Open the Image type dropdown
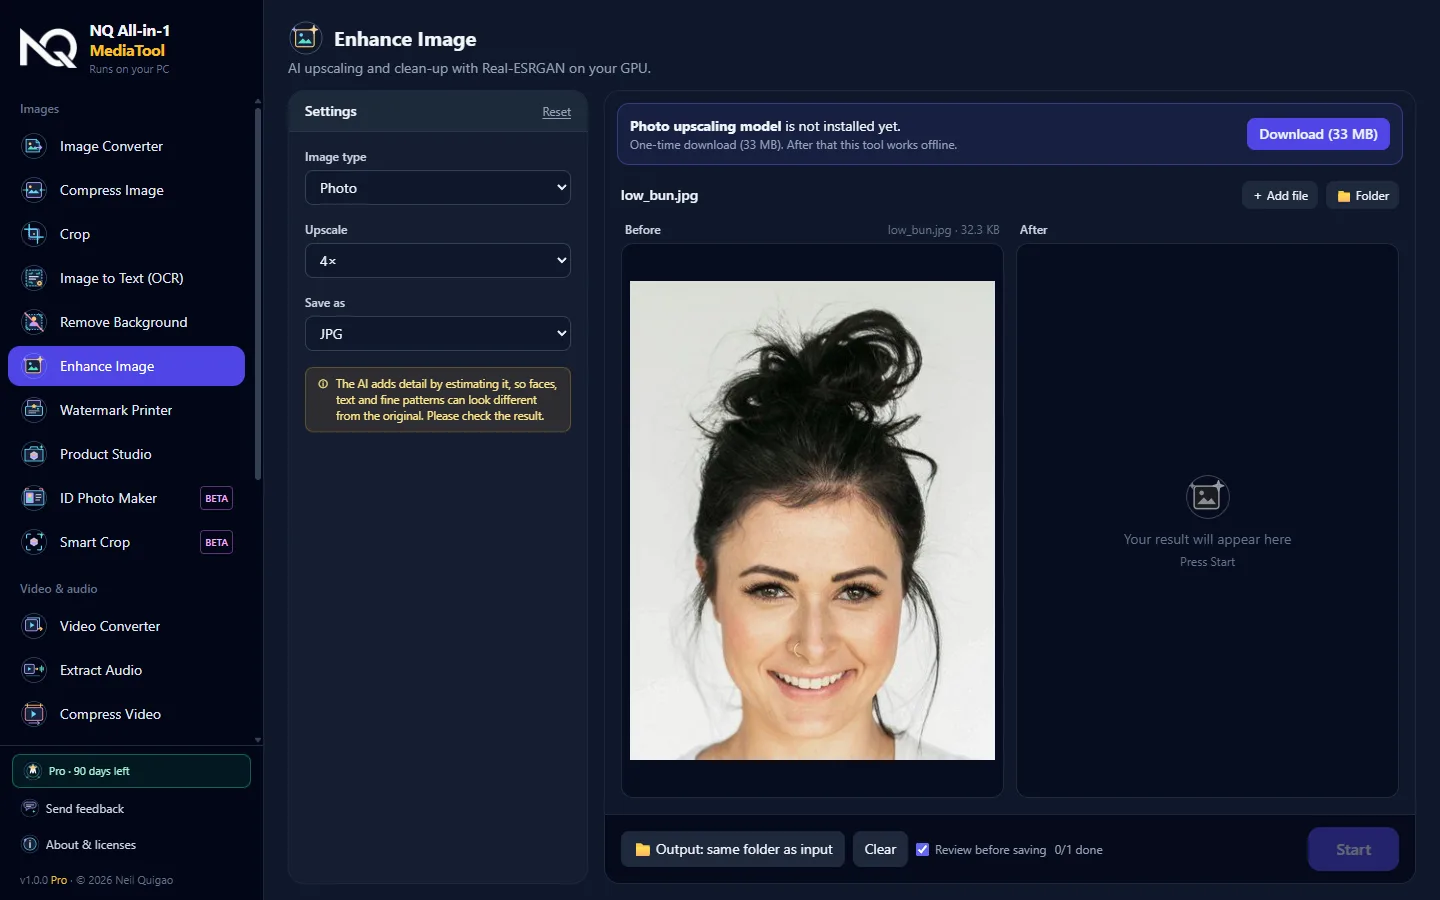 [x=438, y=188]
